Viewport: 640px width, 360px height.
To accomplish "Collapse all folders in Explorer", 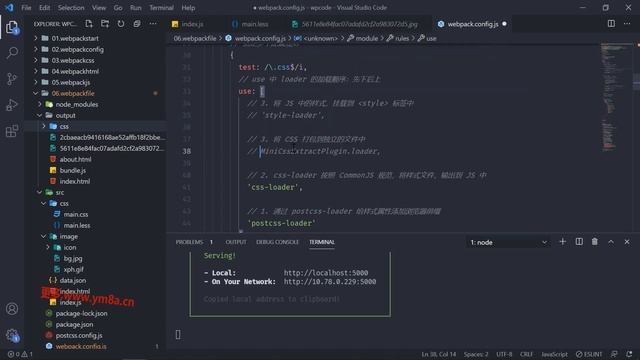I will (137, 24).
